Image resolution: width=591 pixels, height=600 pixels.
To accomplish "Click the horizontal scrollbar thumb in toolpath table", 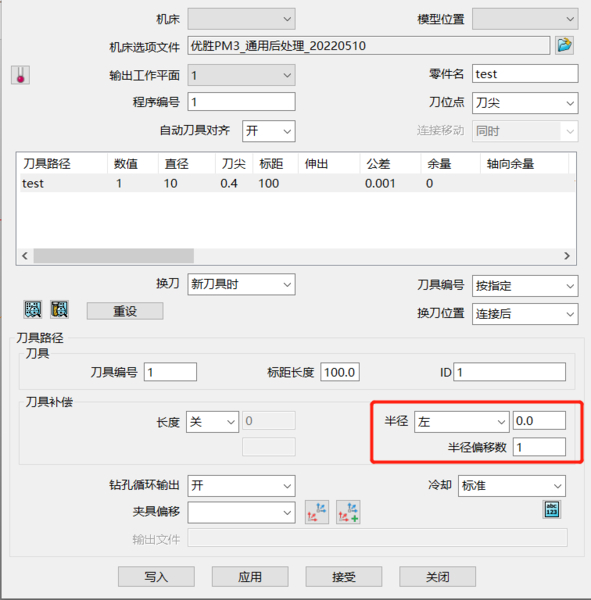I will point(114,256).
